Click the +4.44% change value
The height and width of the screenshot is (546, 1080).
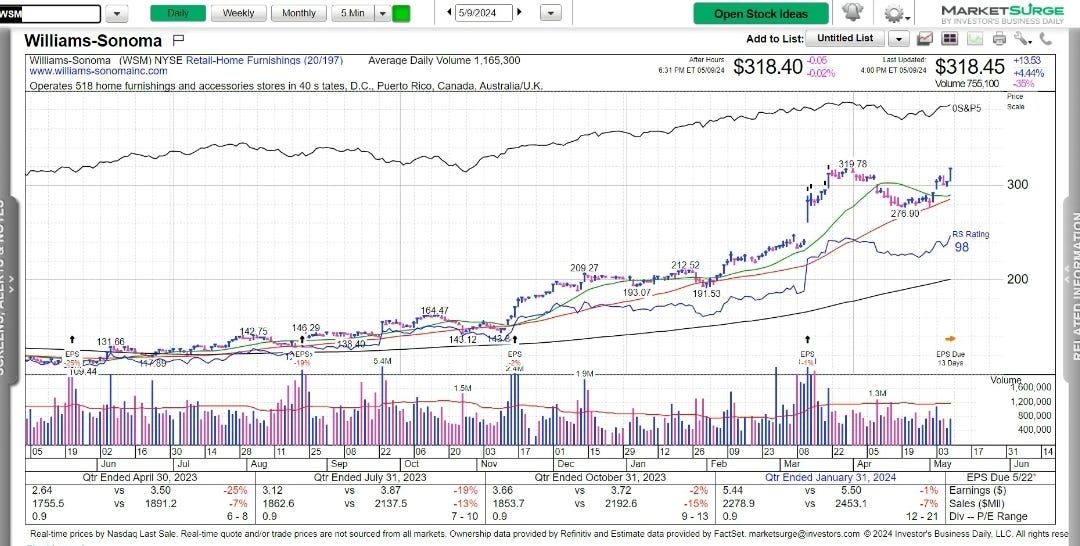[x=1028, y=73]
